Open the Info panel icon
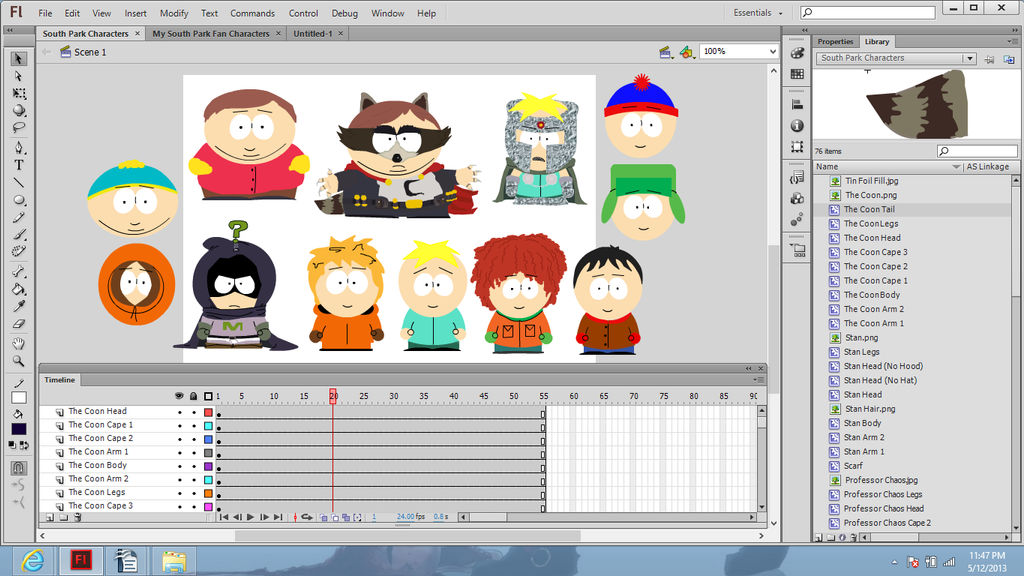 [797, 125]
